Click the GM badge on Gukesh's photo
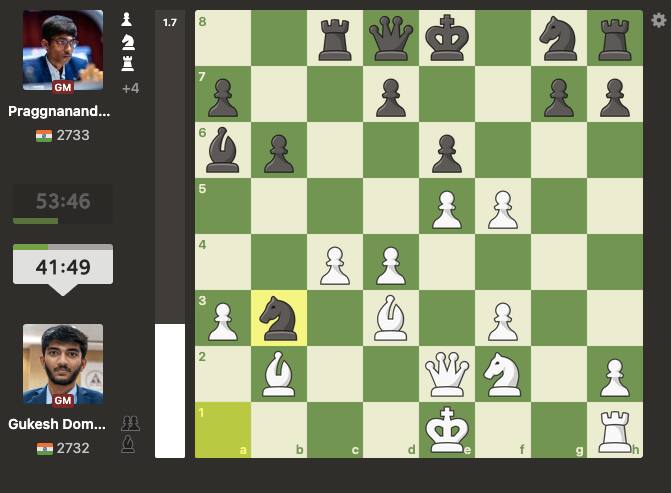 [63, 401]
